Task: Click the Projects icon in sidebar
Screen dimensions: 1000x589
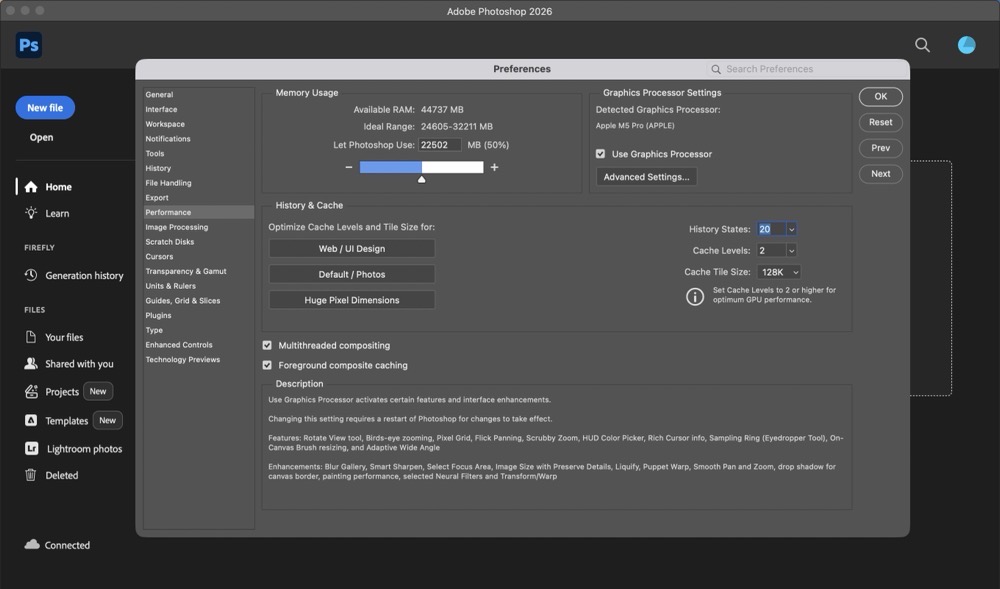Action: (x=31, y=391)
